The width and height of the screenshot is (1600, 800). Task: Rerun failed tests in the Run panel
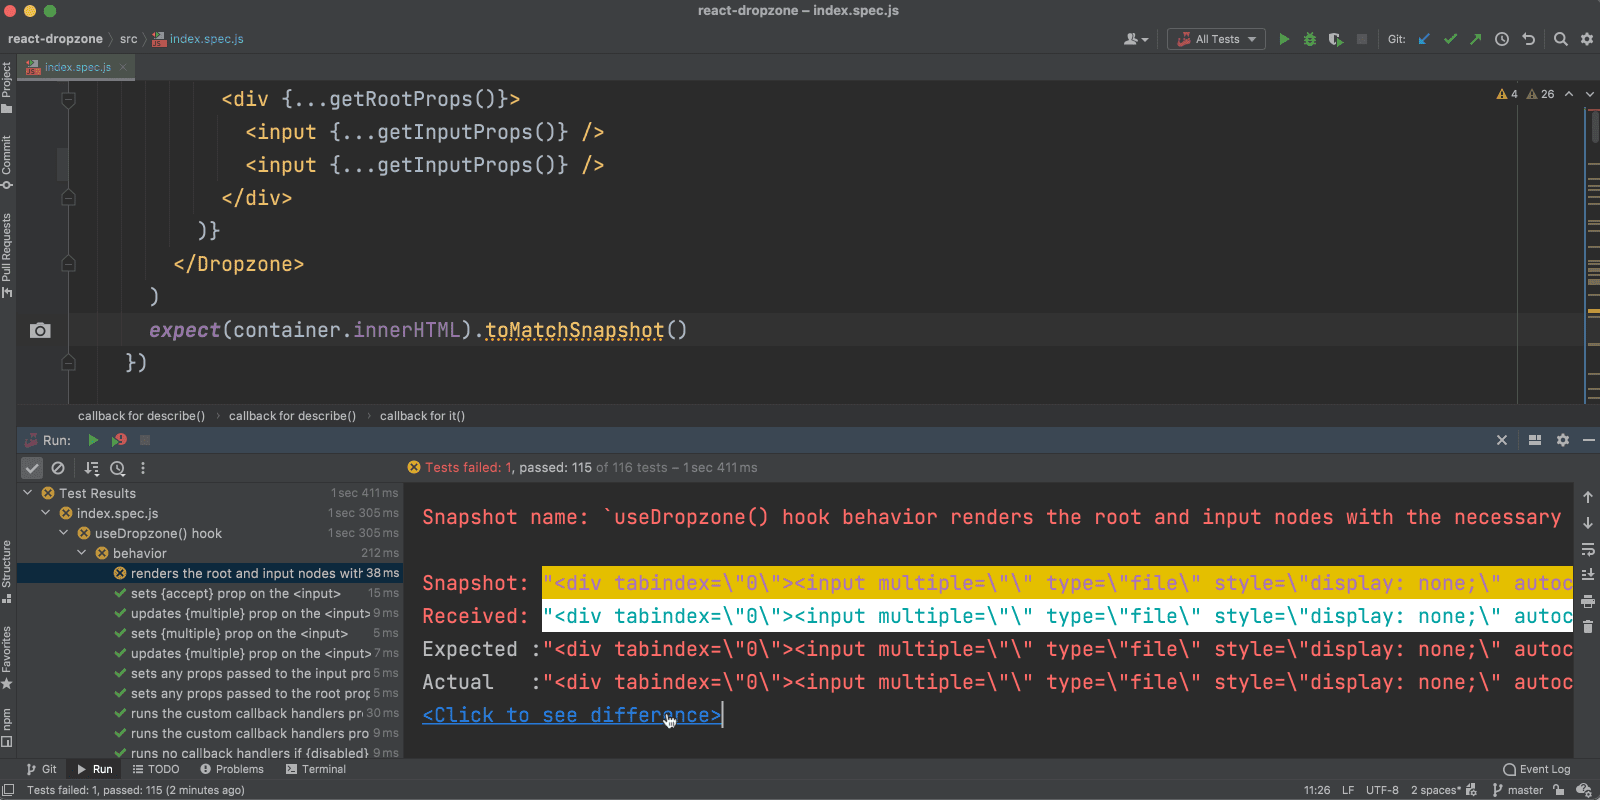tap(119, 440)
